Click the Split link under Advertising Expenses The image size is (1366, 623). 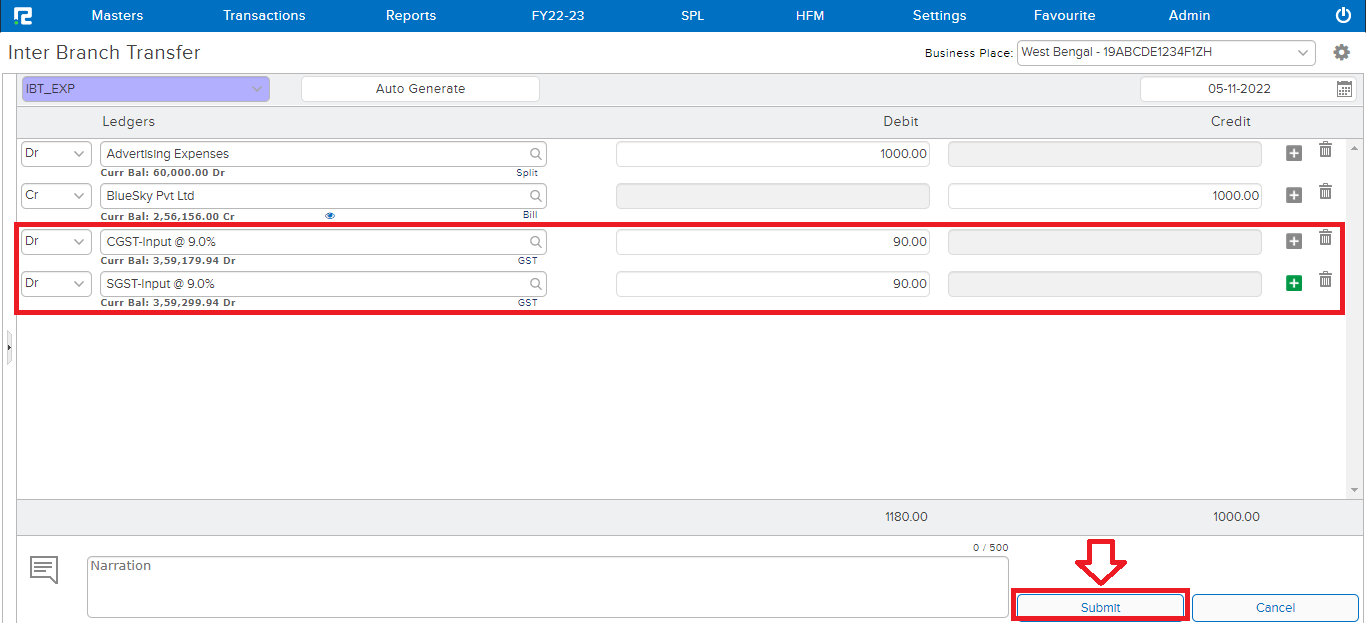(x=527, y=173)
